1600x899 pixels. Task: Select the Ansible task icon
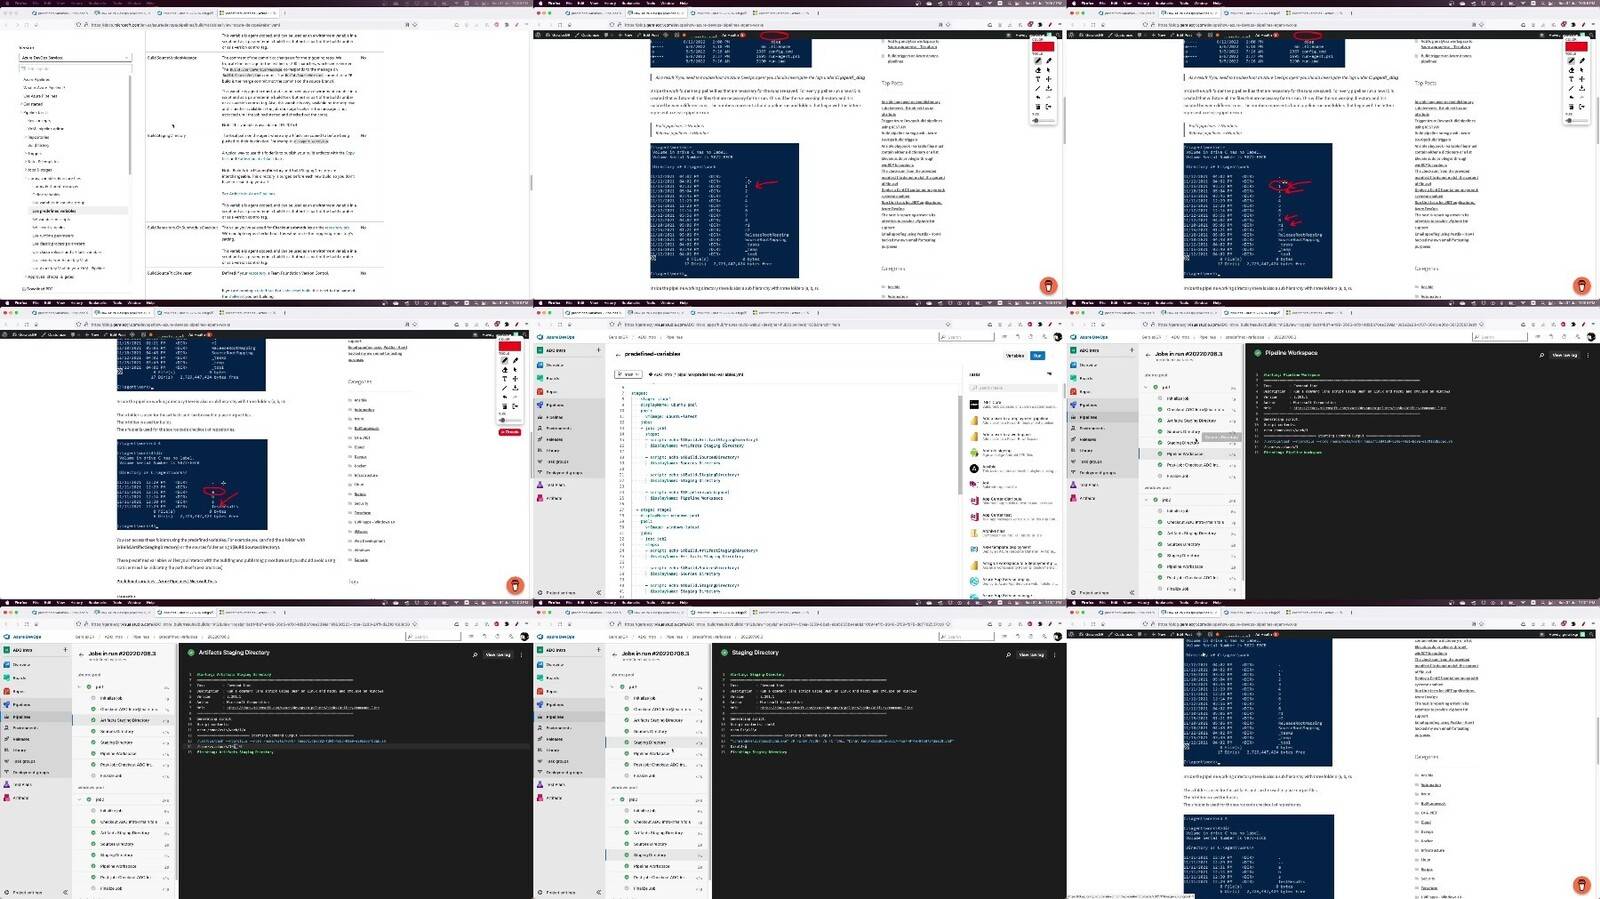(974, 468)
